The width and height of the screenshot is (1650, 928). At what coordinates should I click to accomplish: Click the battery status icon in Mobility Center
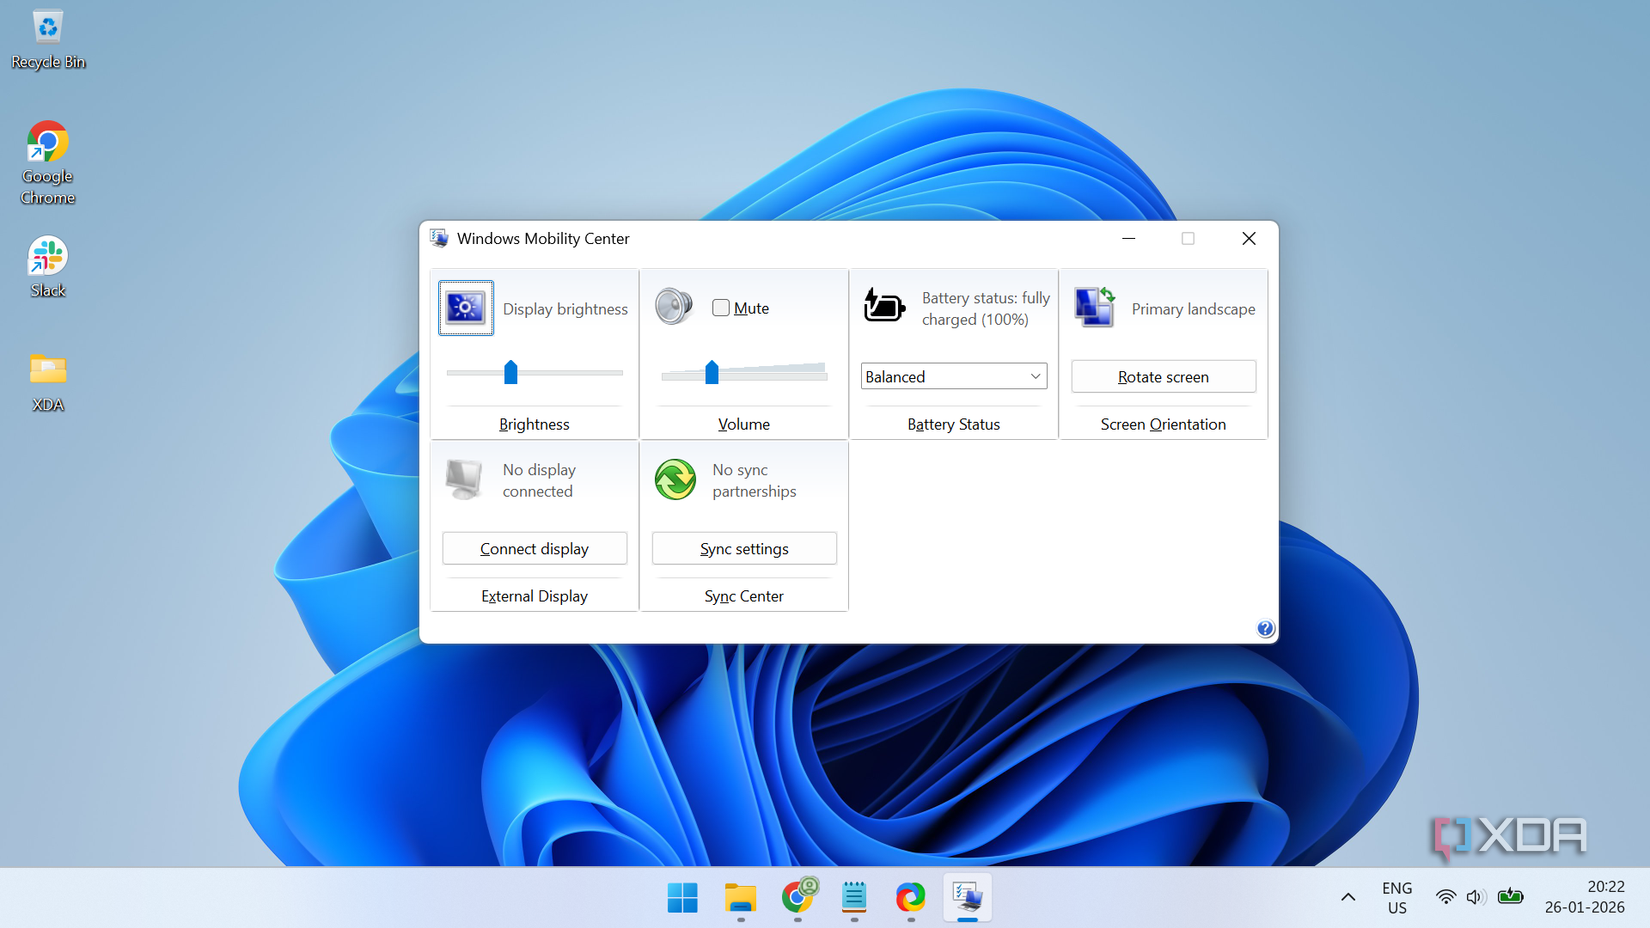coord(884,306)
